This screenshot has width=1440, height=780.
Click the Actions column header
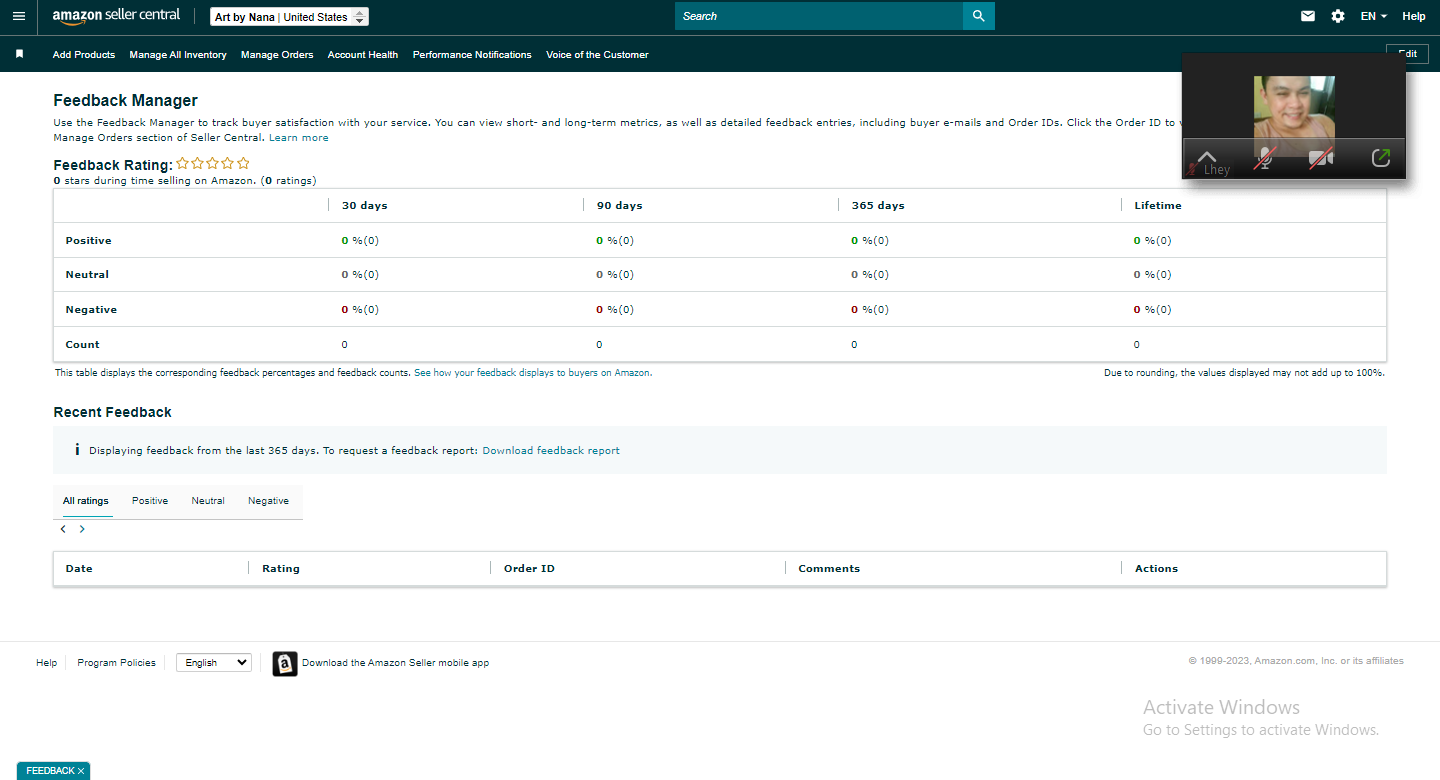click(x=1156, y=568)
